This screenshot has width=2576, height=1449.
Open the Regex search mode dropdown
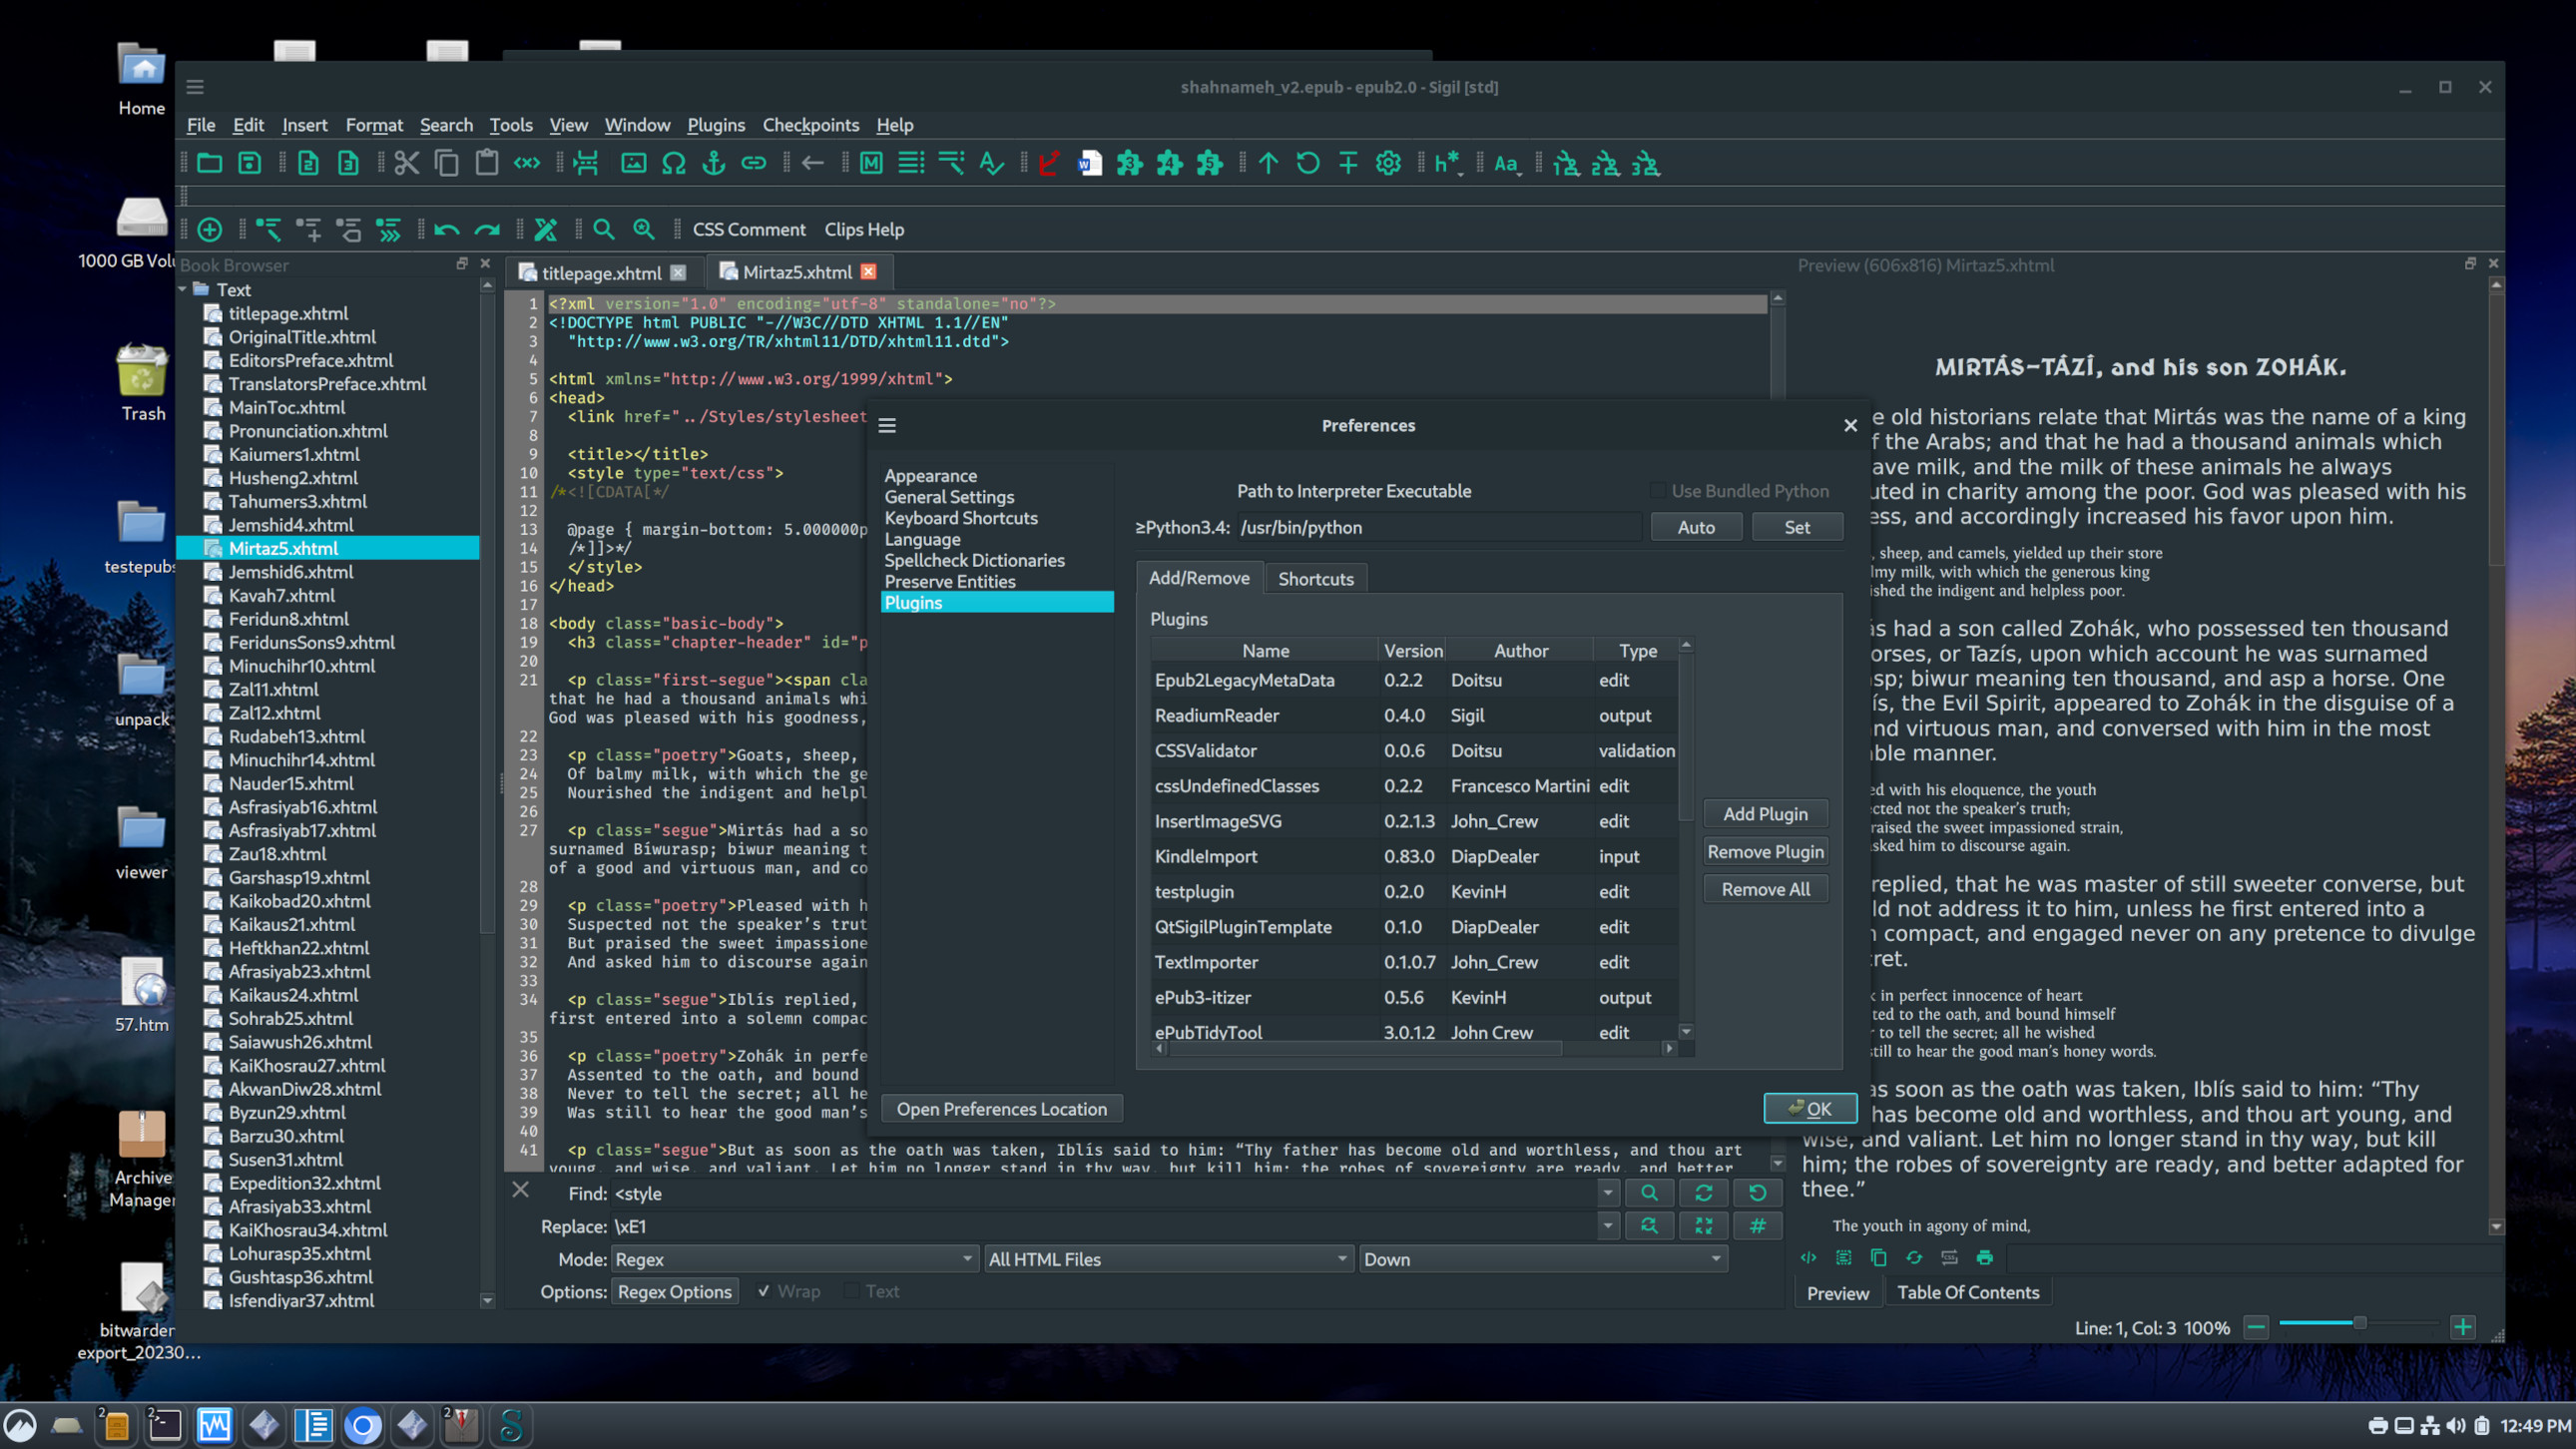coord(792,1259)
